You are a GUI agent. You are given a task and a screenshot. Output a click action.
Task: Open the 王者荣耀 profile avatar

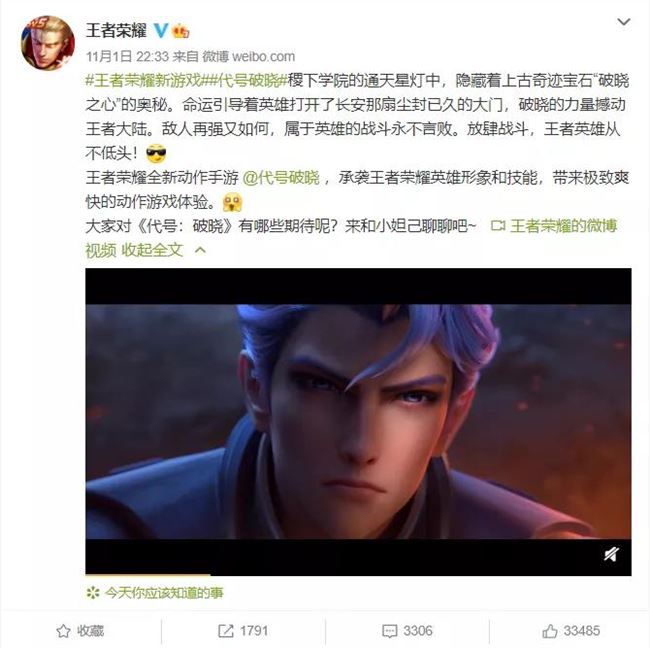48,43
